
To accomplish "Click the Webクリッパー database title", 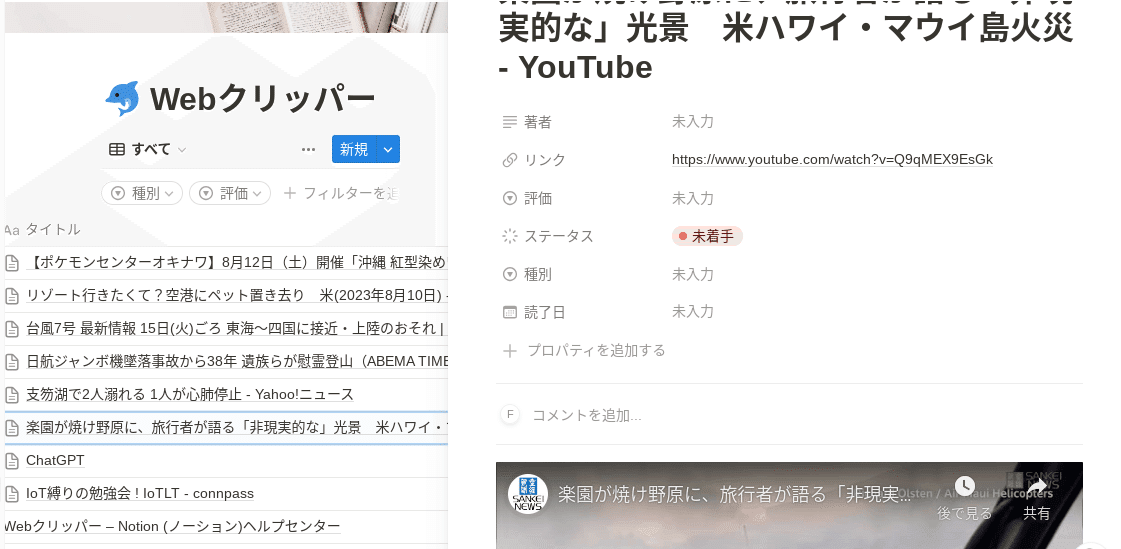I will point(262,99).
